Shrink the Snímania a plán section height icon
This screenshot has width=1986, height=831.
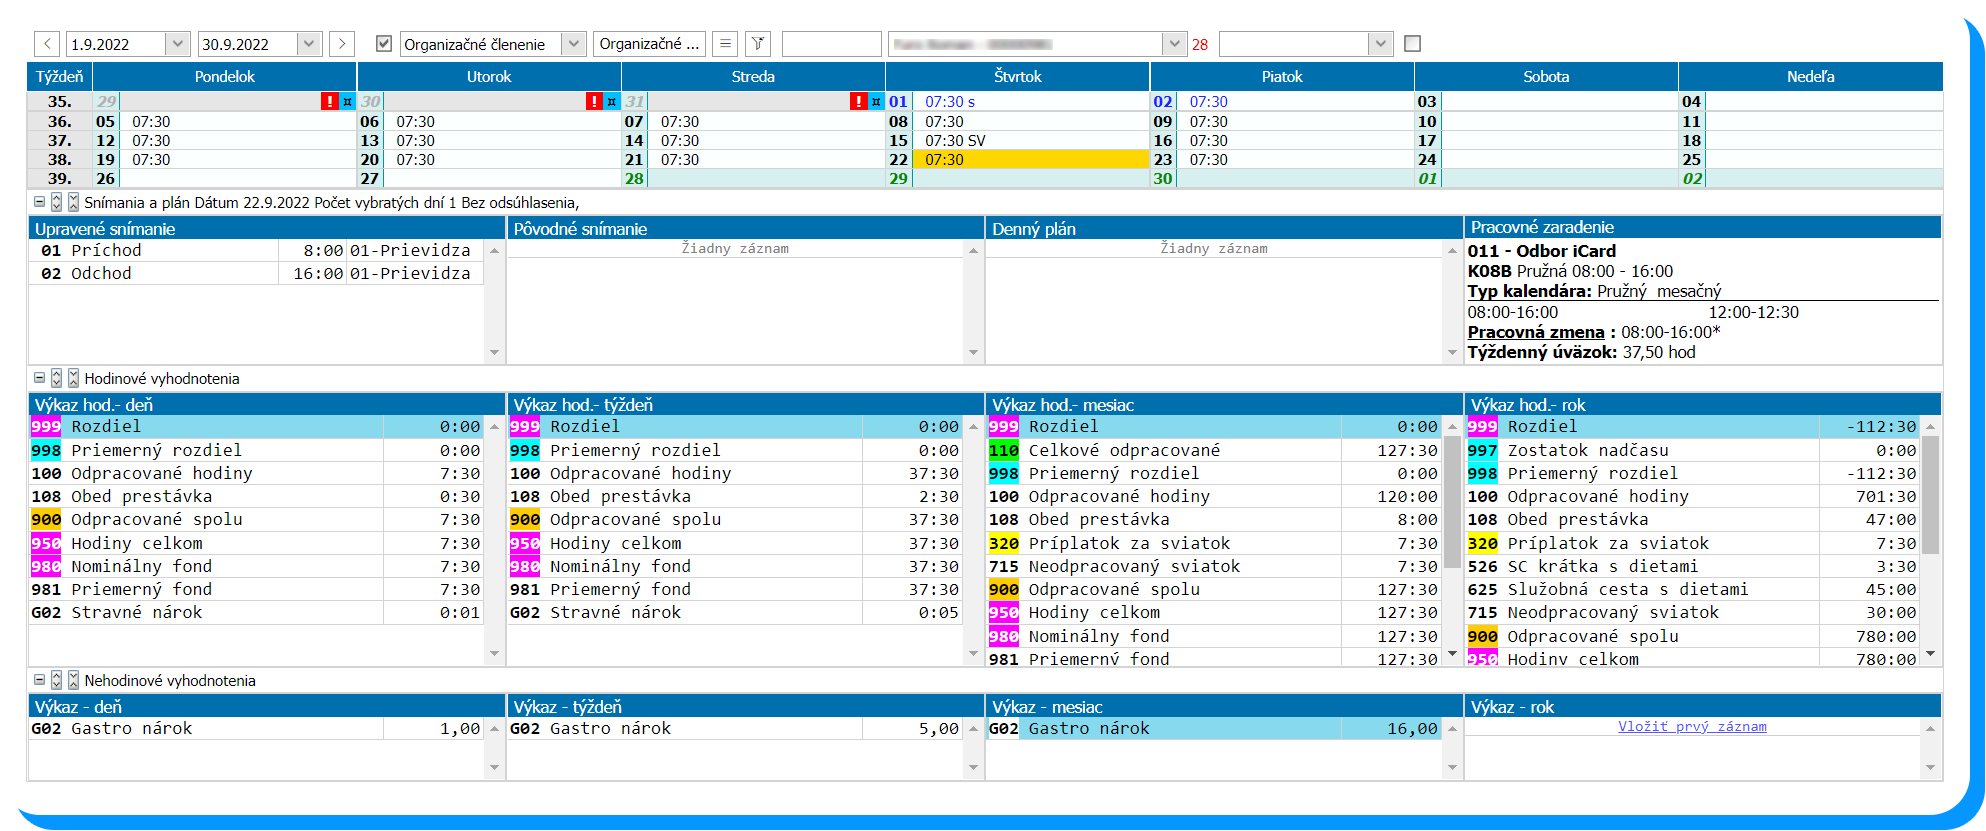coord(73,202)
